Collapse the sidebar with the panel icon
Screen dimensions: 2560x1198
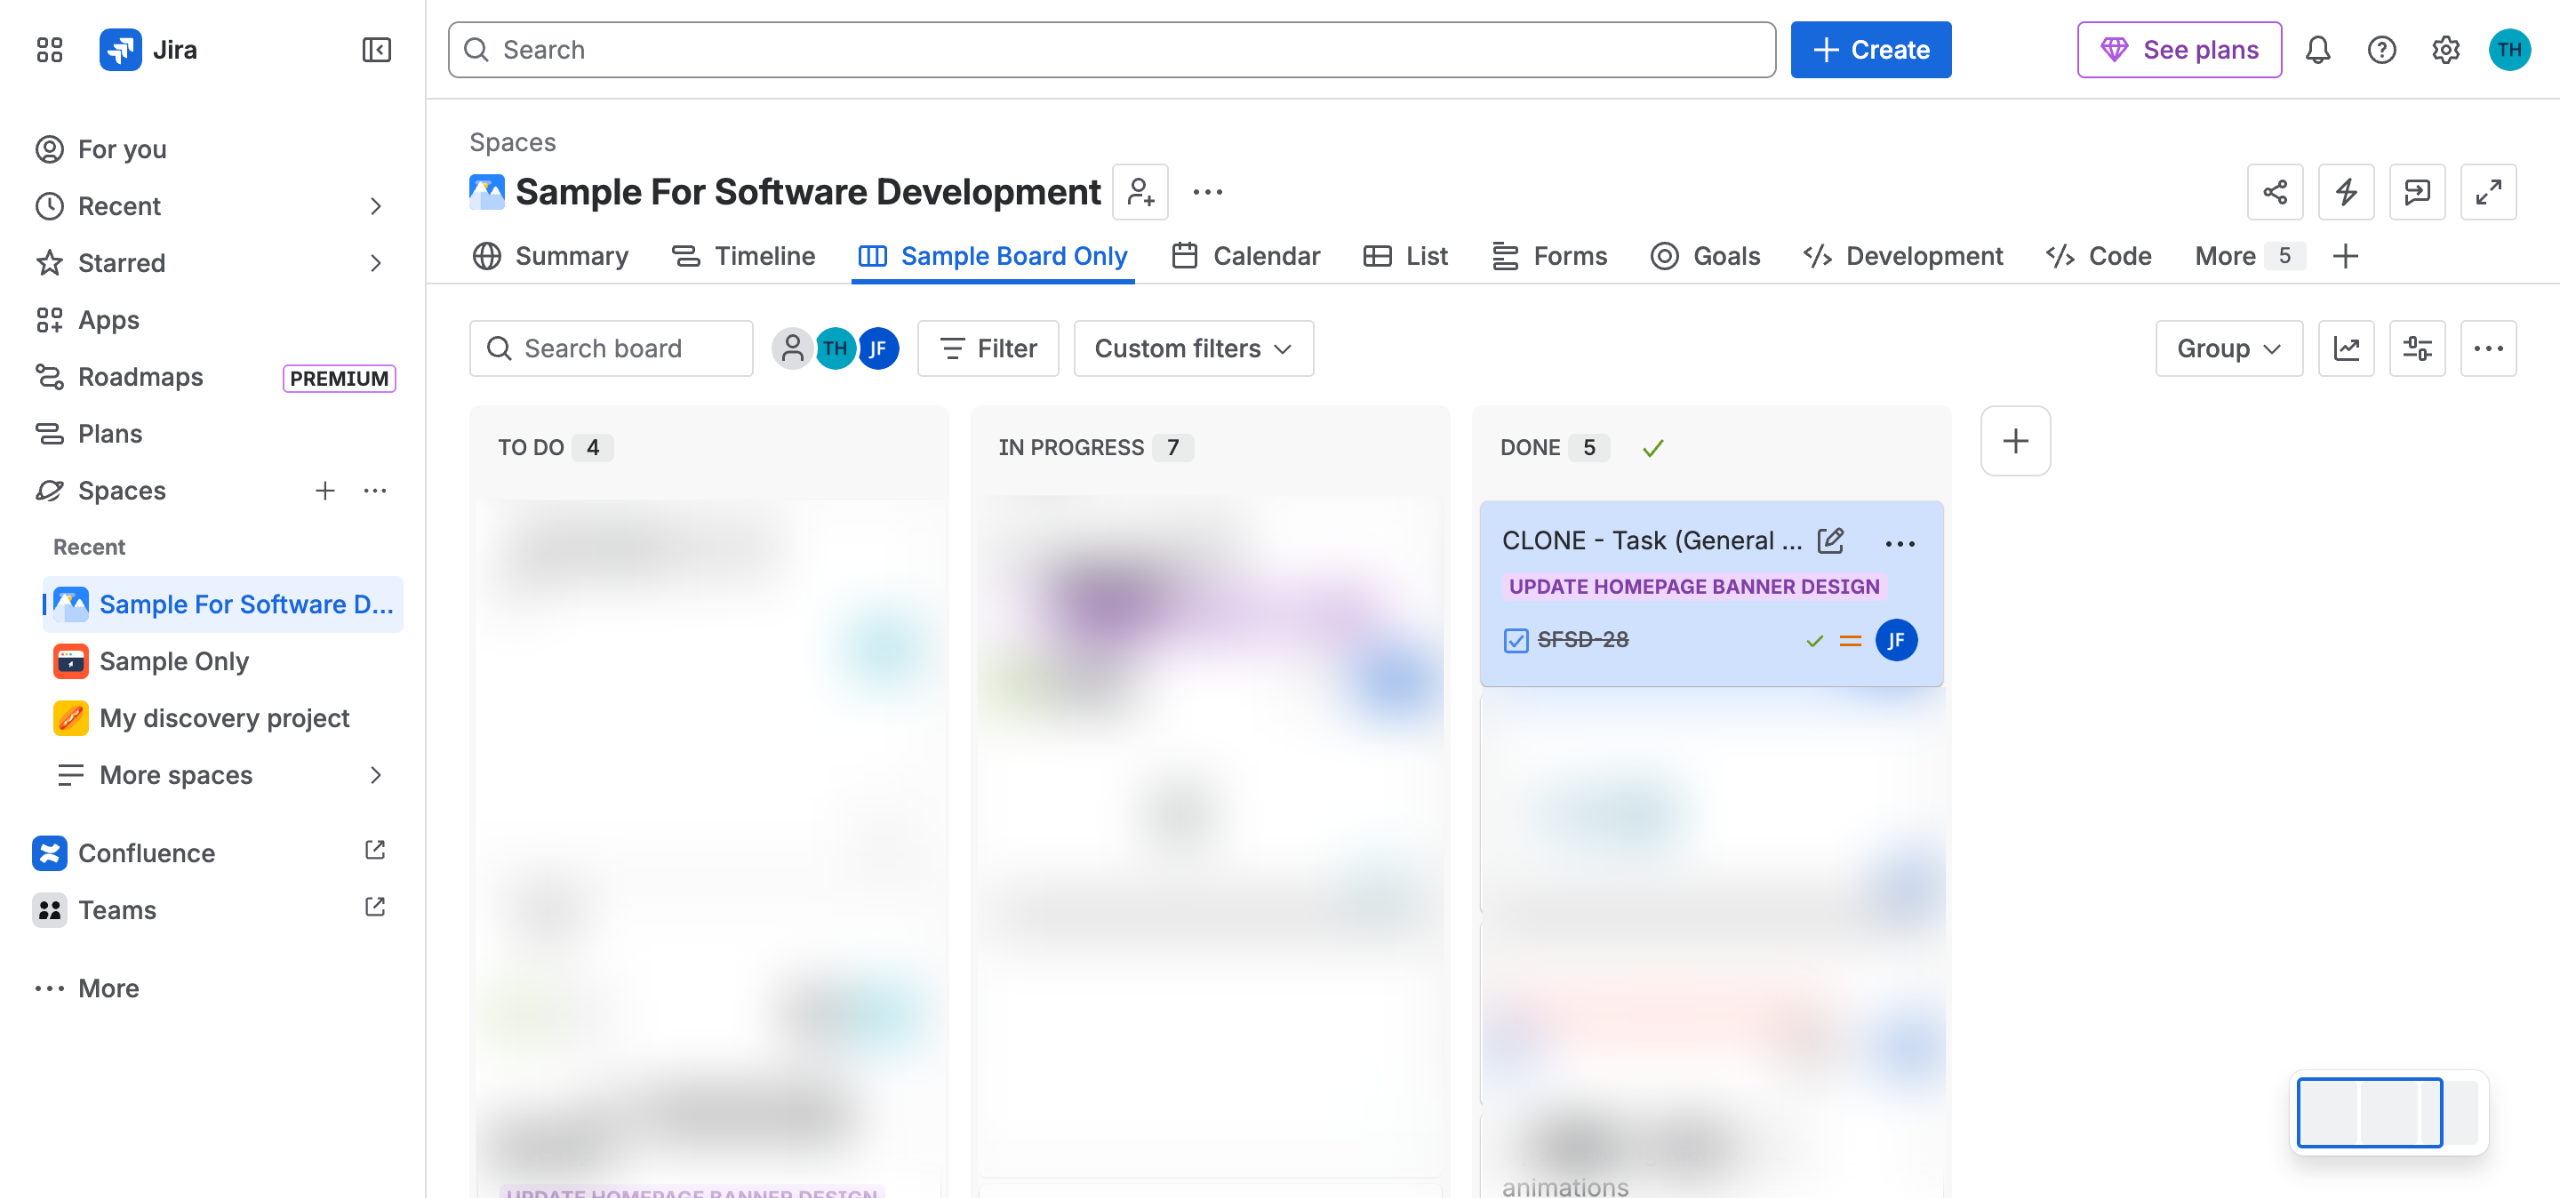pyautogui.click(x=376, y=50)
